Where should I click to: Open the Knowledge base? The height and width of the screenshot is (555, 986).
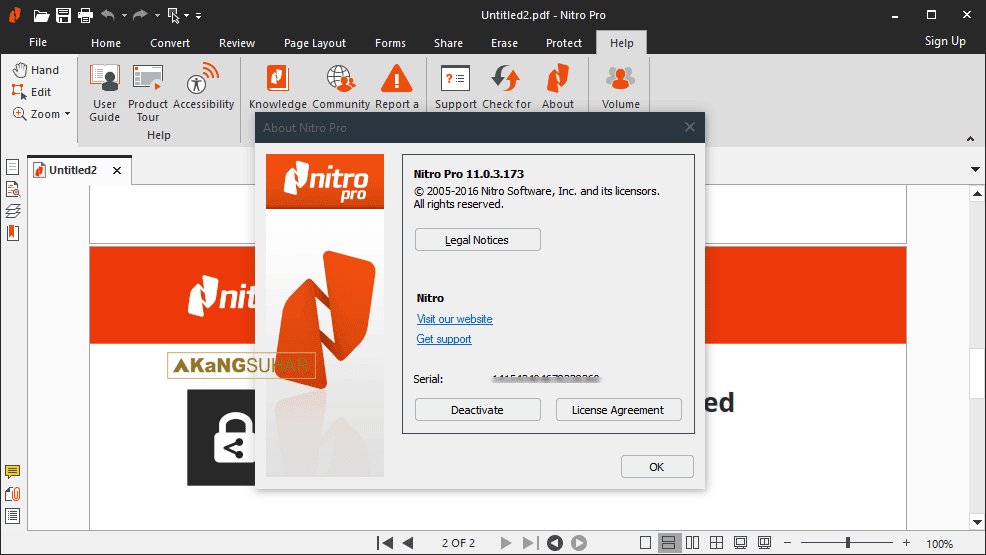tap(278, 87)
